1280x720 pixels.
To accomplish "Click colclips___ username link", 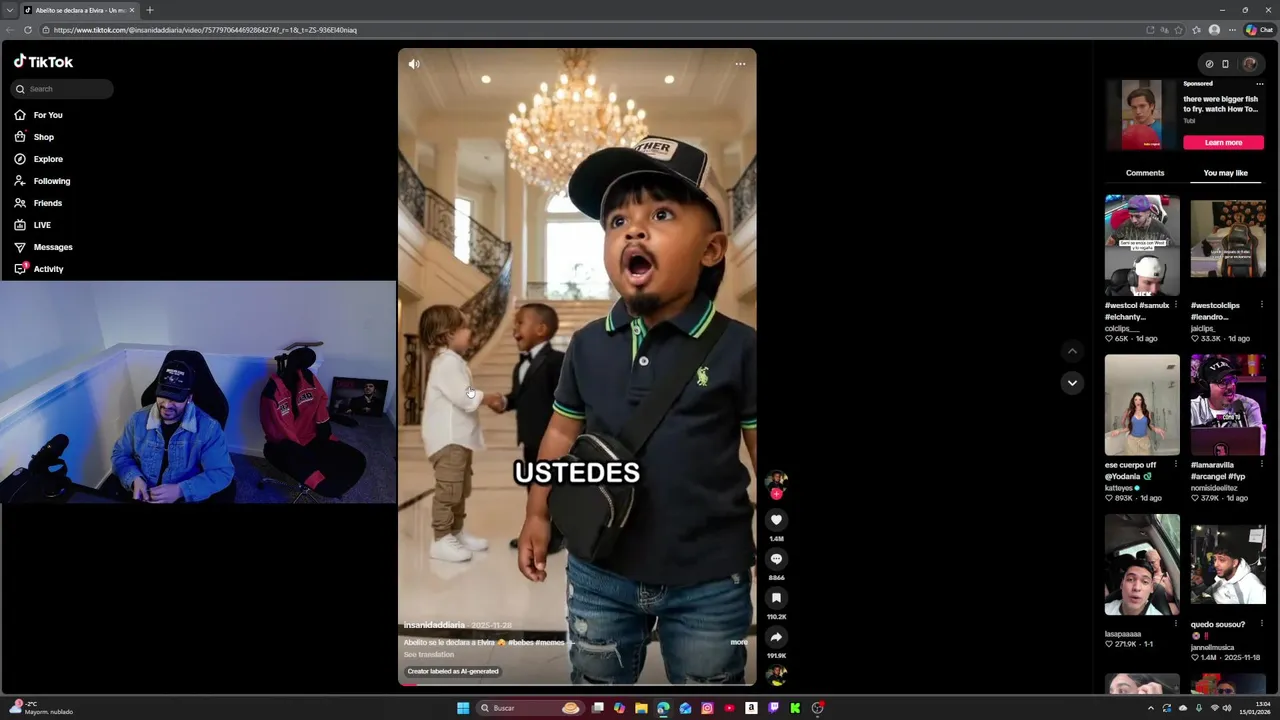I will (x=1122, y=328).
